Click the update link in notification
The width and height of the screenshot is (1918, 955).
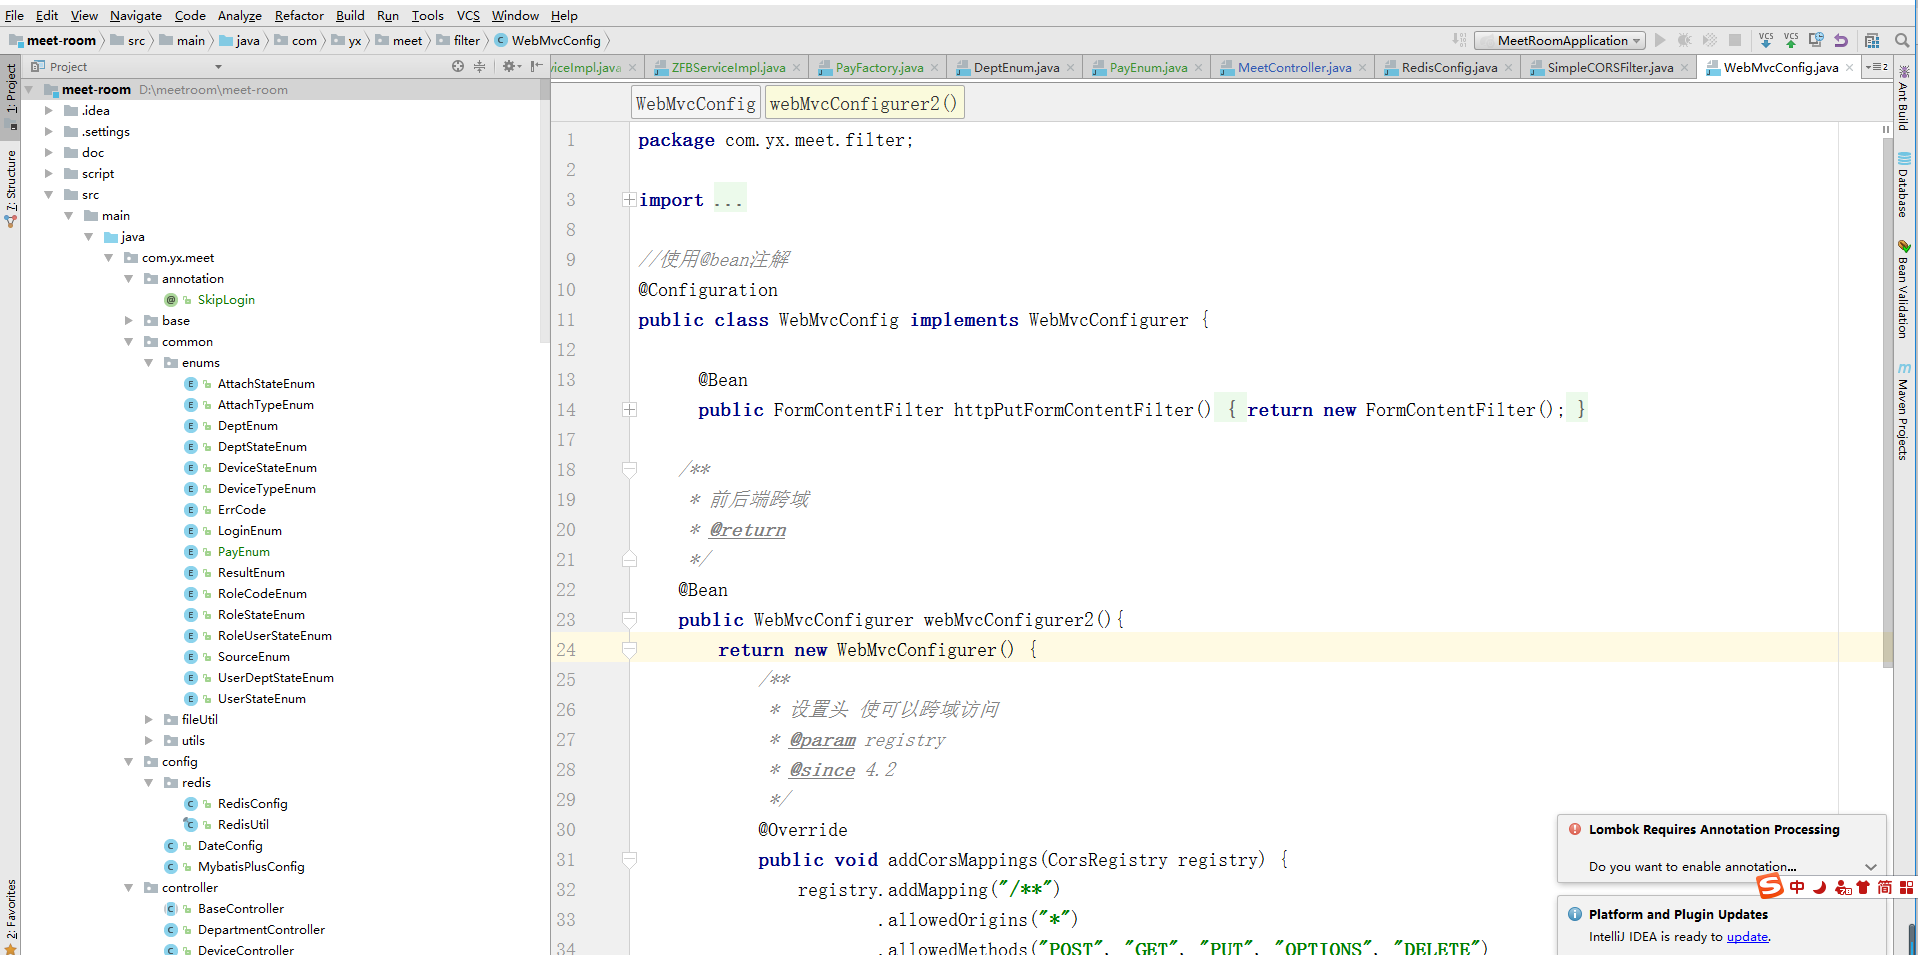tap(1747, 937)
